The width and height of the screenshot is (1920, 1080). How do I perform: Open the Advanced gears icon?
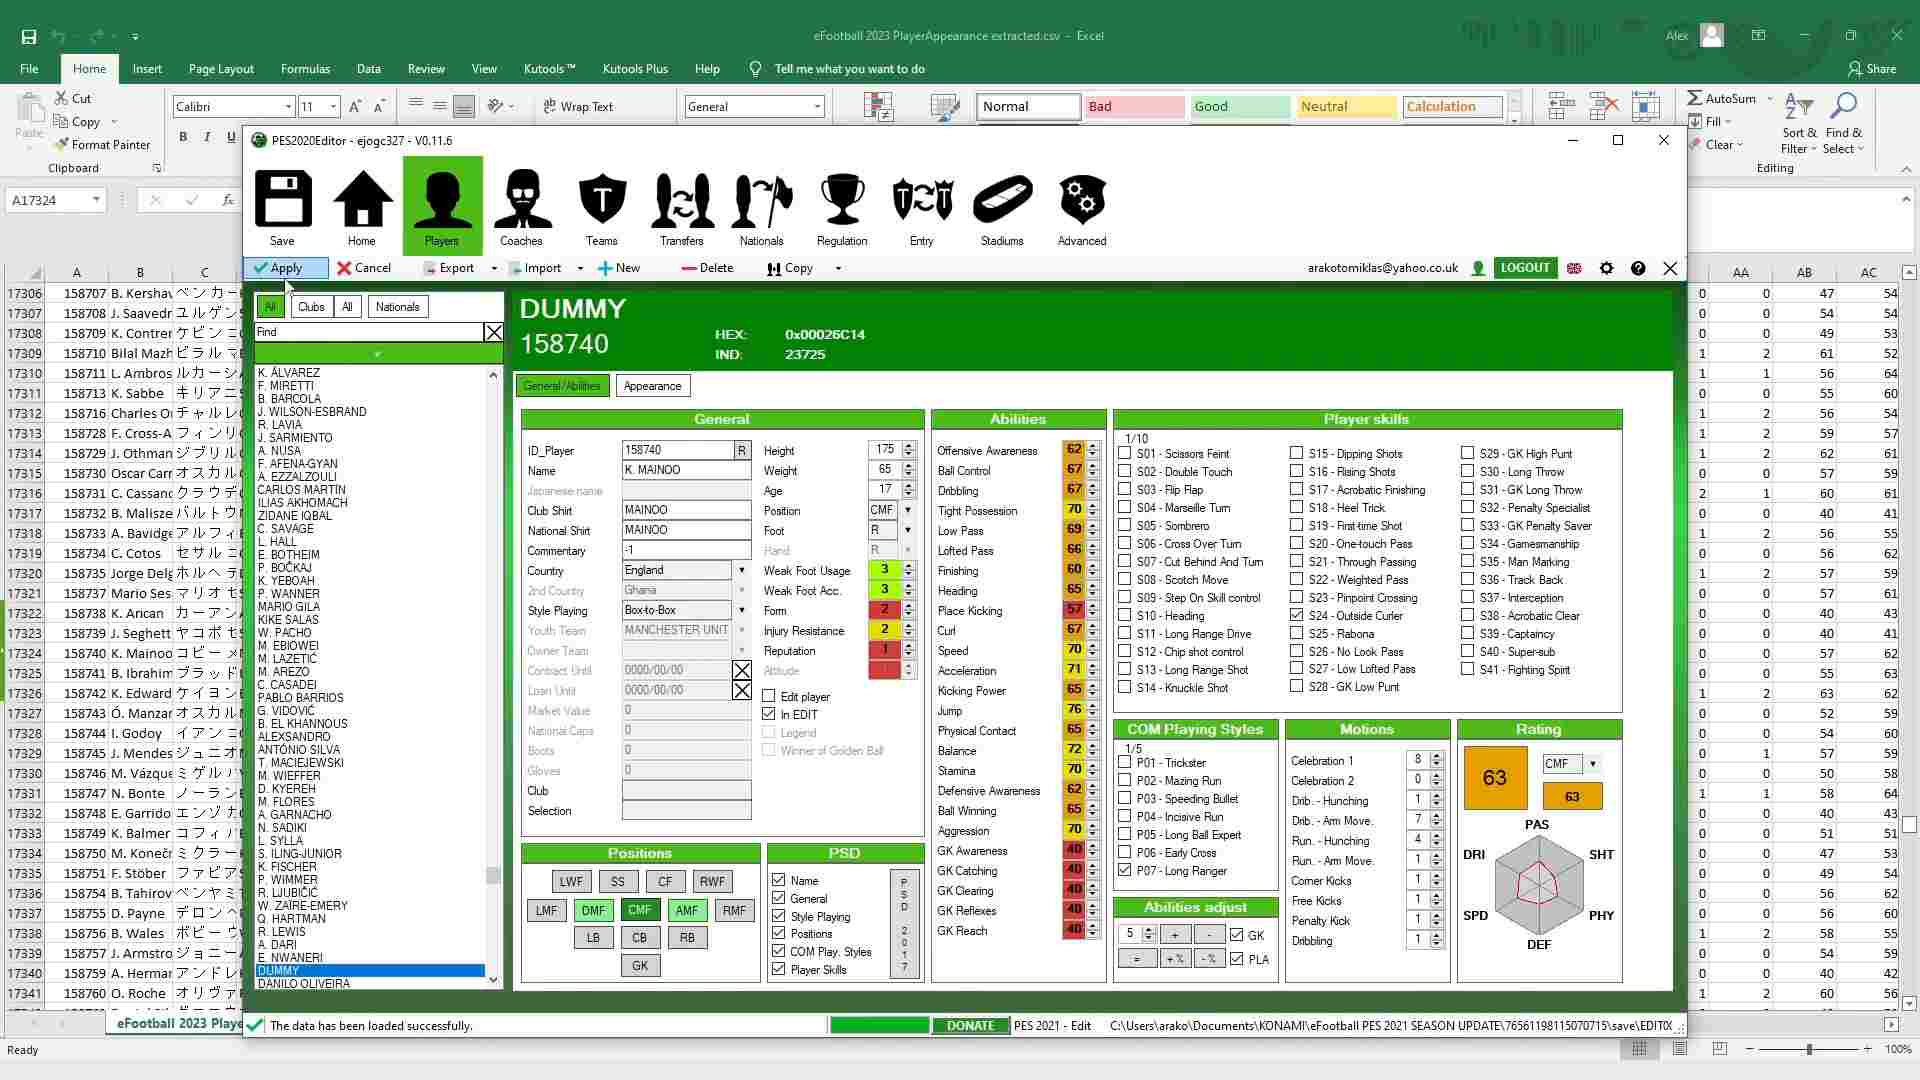point(1082,207)
